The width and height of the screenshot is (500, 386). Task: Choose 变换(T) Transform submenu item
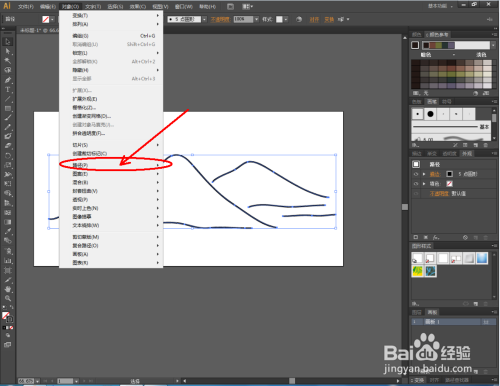pyautogui.click(x=111, y=15)
